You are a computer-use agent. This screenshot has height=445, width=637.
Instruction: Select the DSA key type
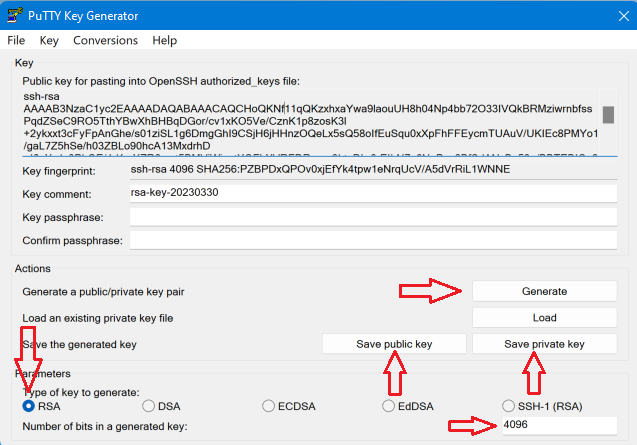149,406
